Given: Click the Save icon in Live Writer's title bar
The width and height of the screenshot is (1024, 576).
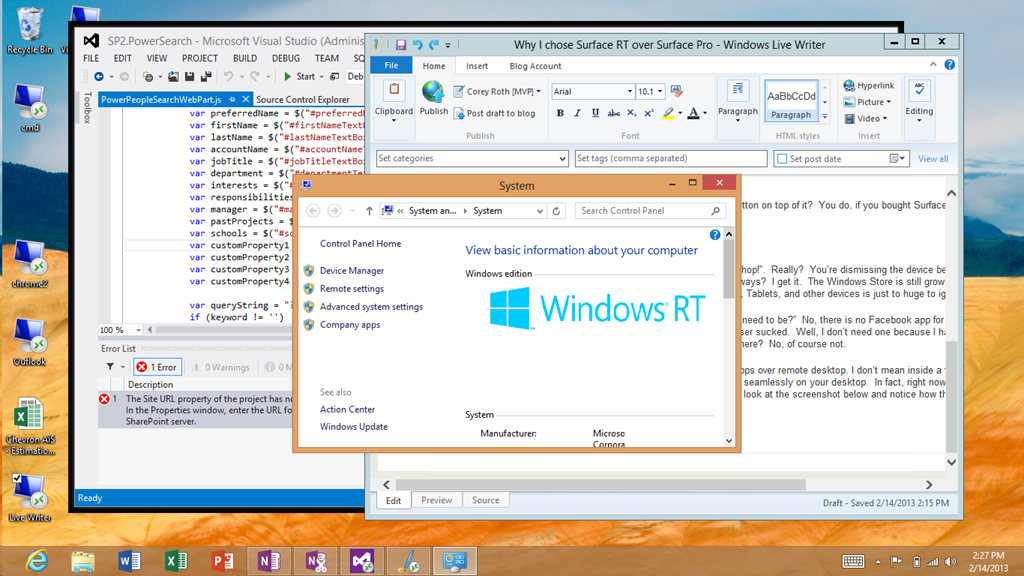Looking at the screenshot, I should (400, 44).
